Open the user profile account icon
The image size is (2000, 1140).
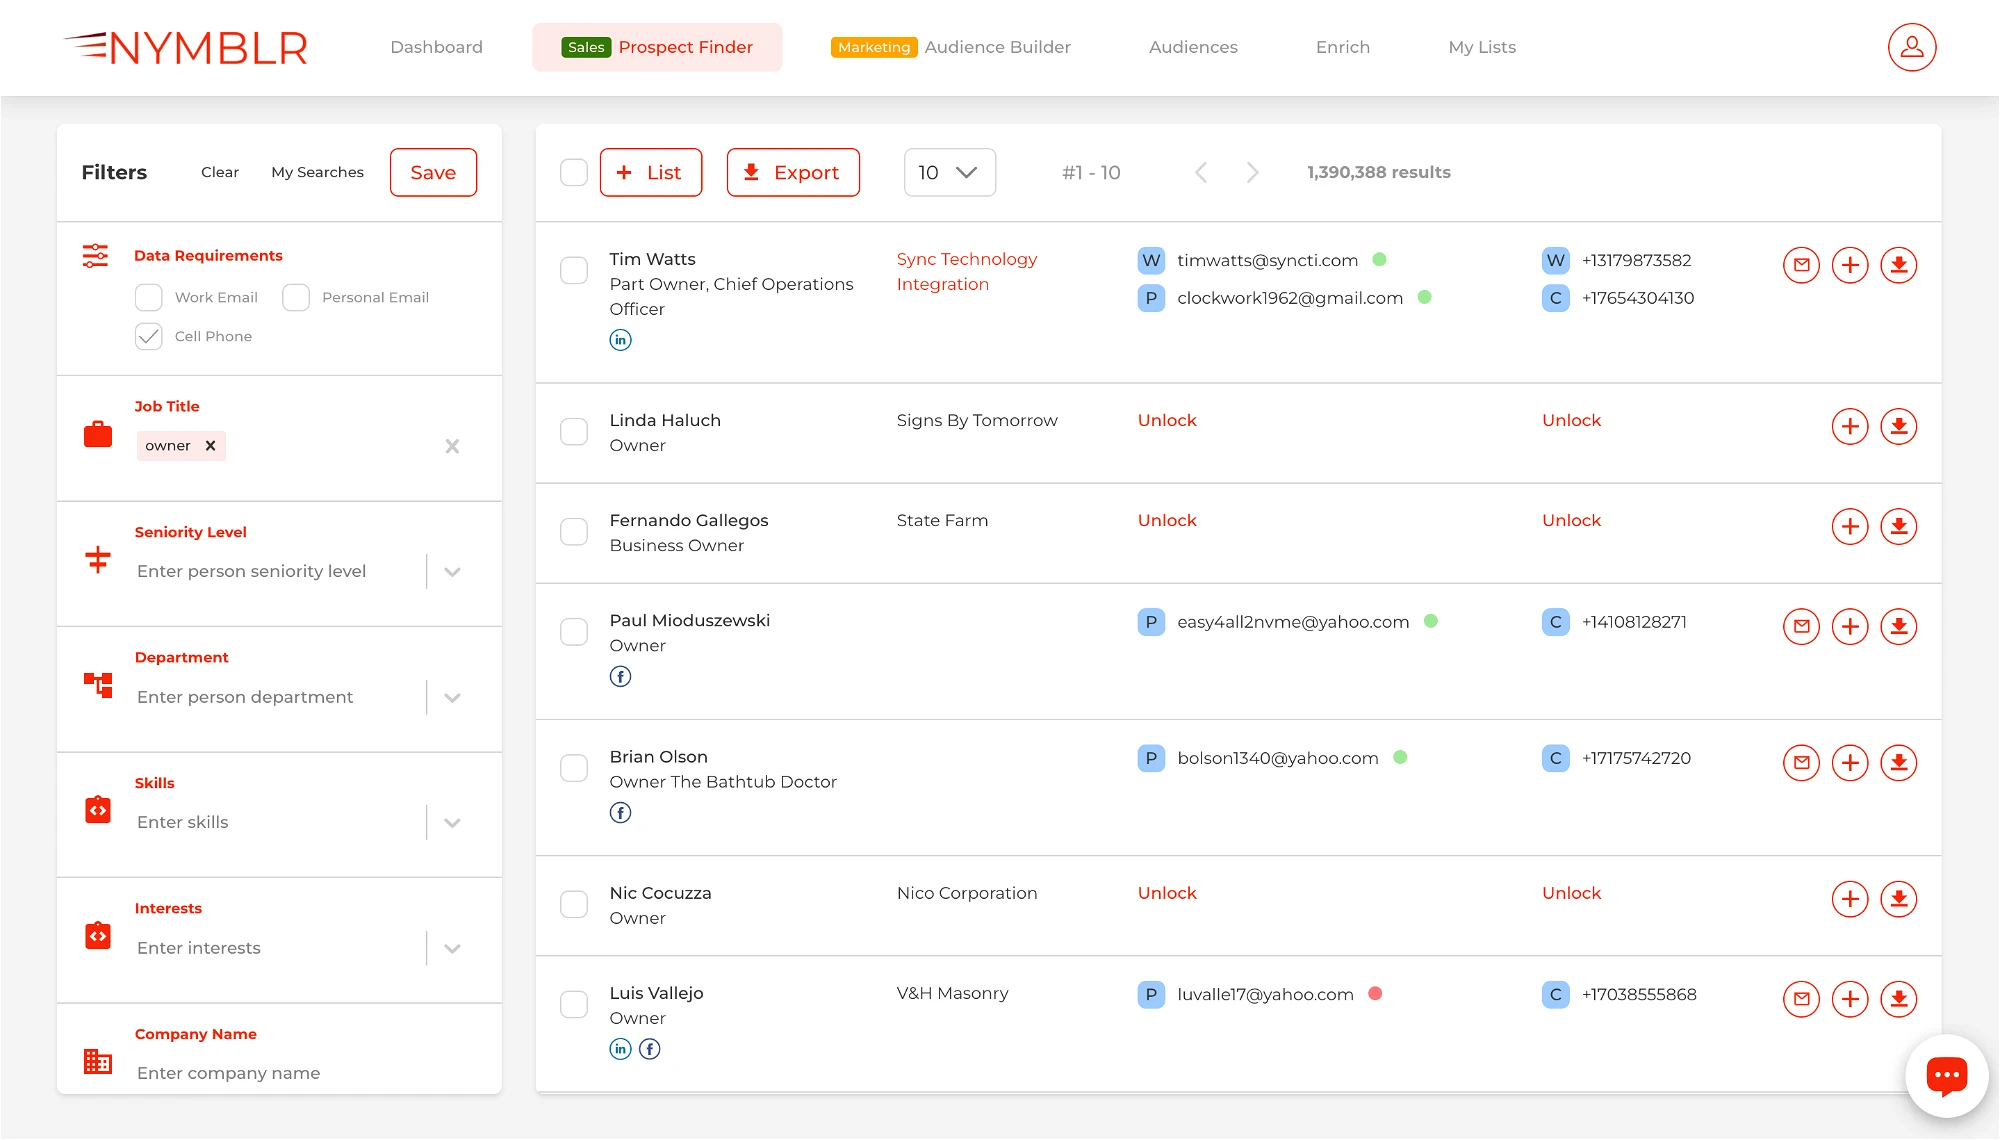point(1911,47)
